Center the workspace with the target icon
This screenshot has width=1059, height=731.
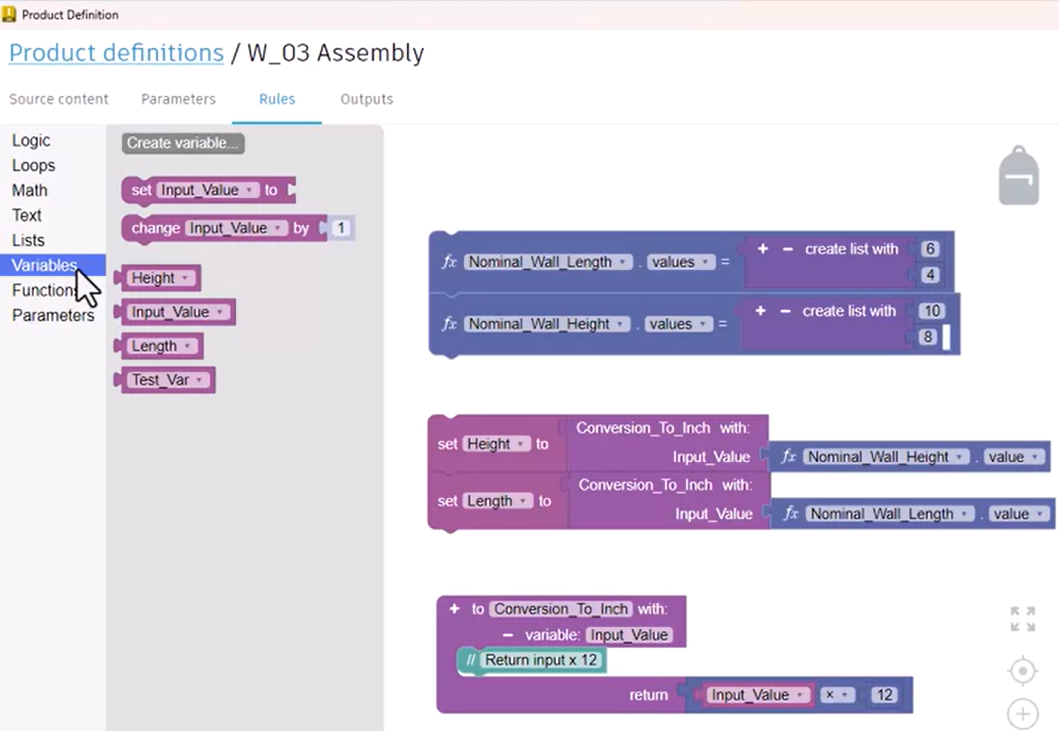[x=1023, y=672]
